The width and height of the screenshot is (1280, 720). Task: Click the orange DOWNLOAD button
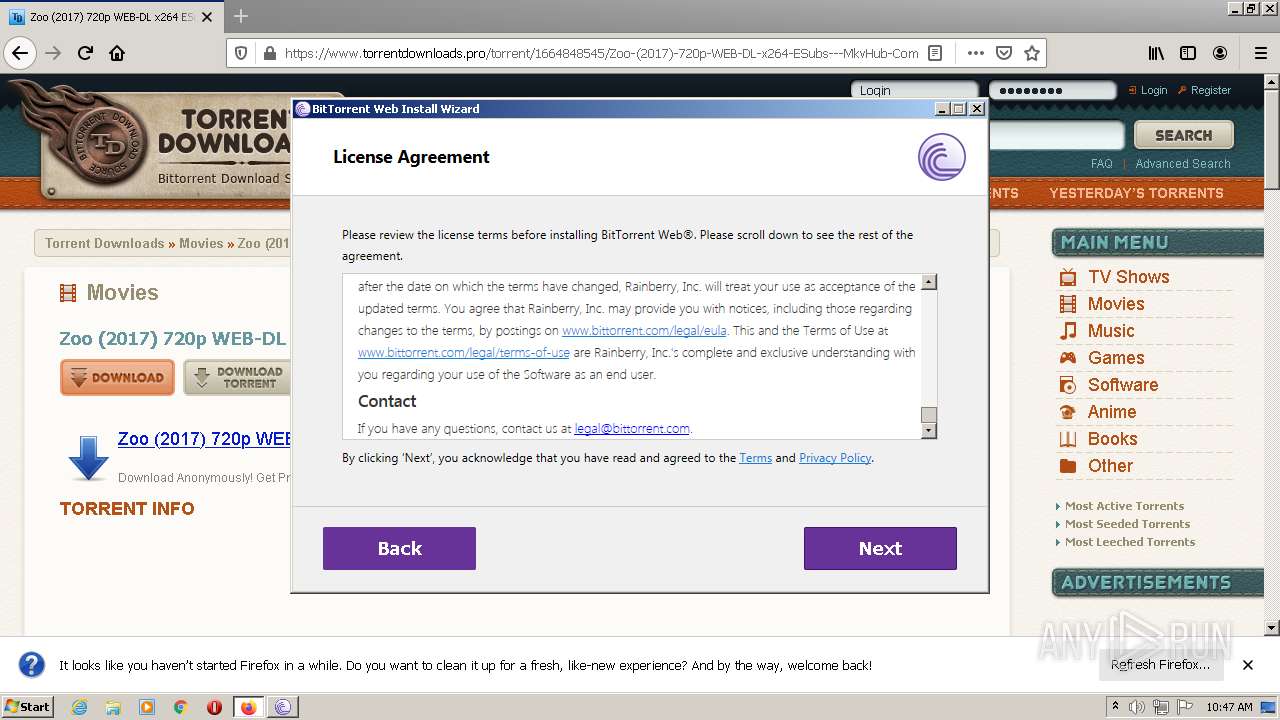point(117,378)
